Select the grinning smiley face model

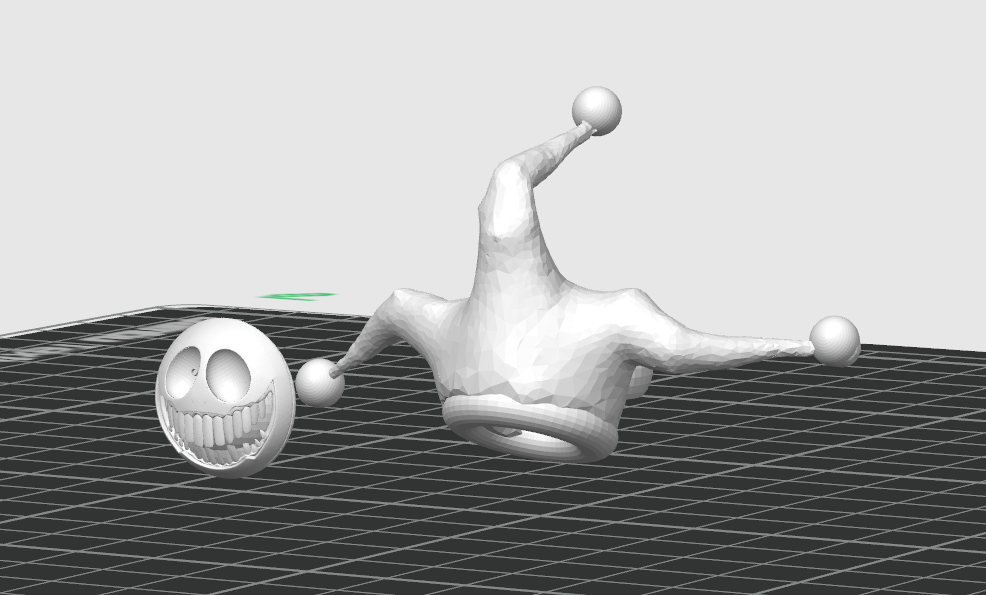coord(225,398)
